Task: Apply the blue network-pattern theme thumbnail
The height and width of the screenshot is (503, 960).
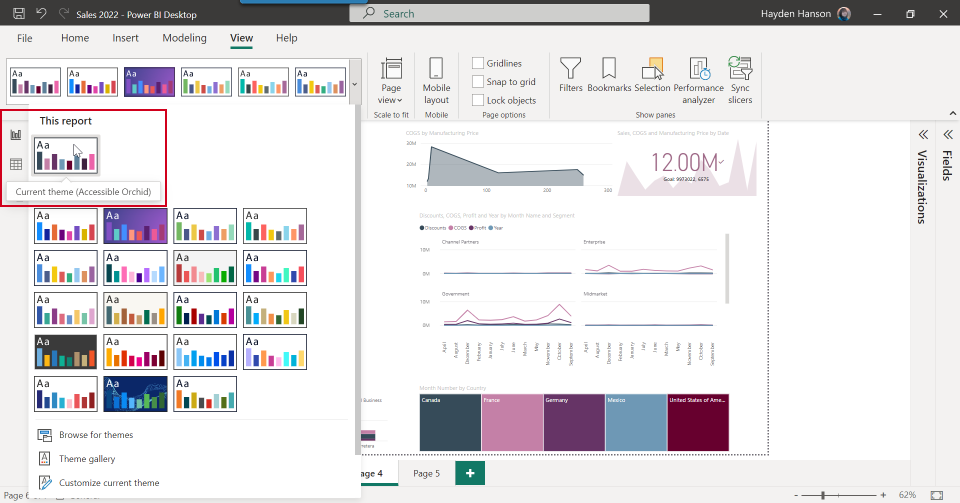Action: coord(135,393)
